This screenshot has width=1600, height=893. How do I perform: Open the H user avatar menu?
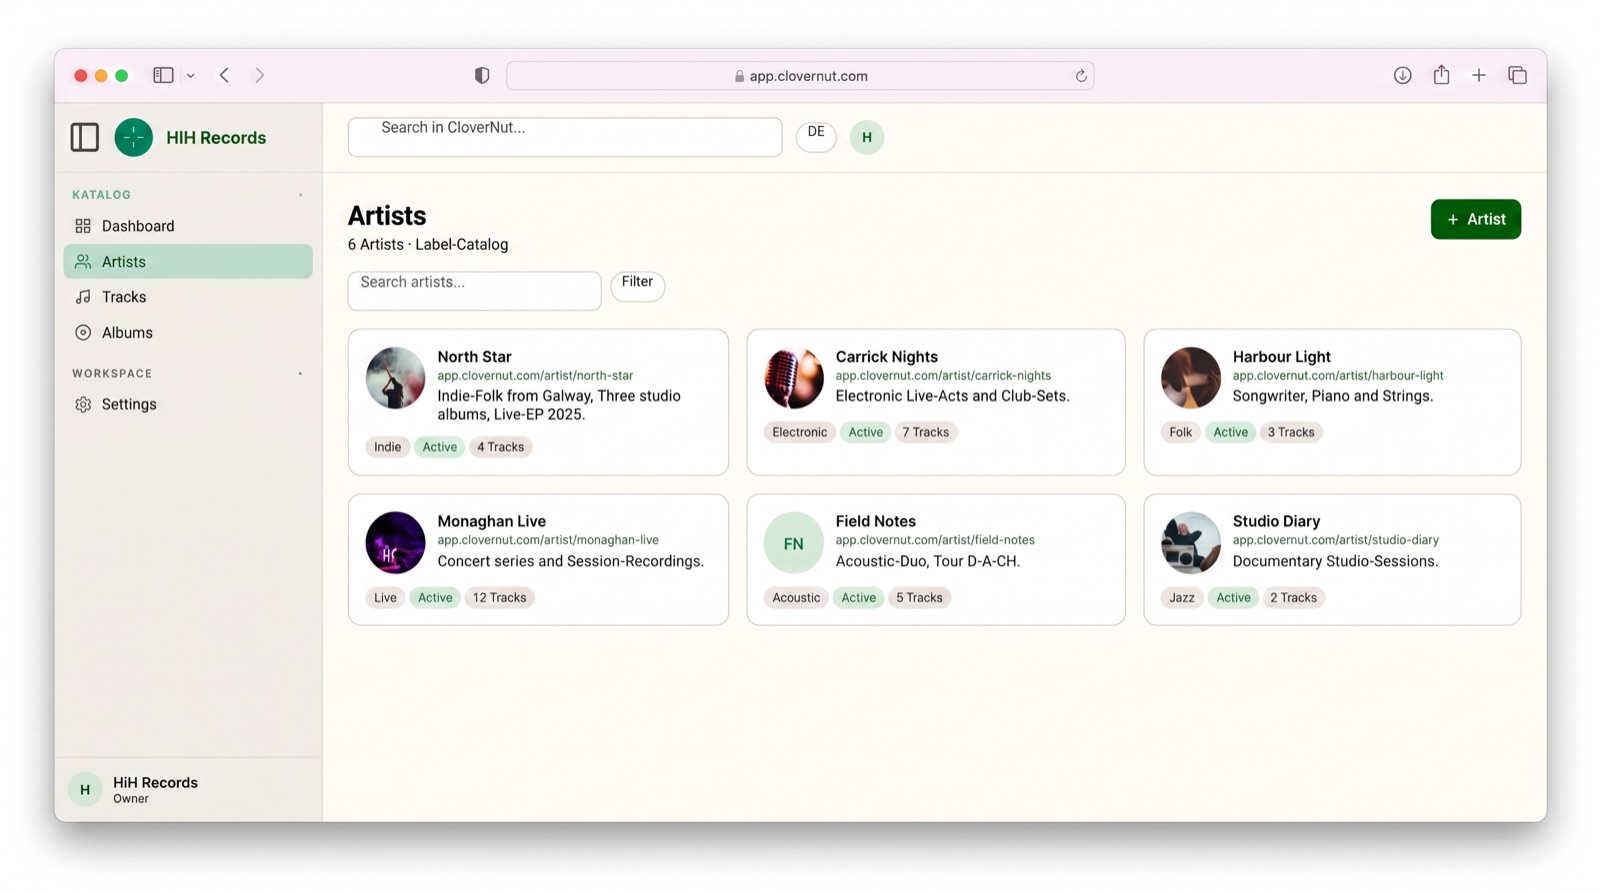[867, 137]
